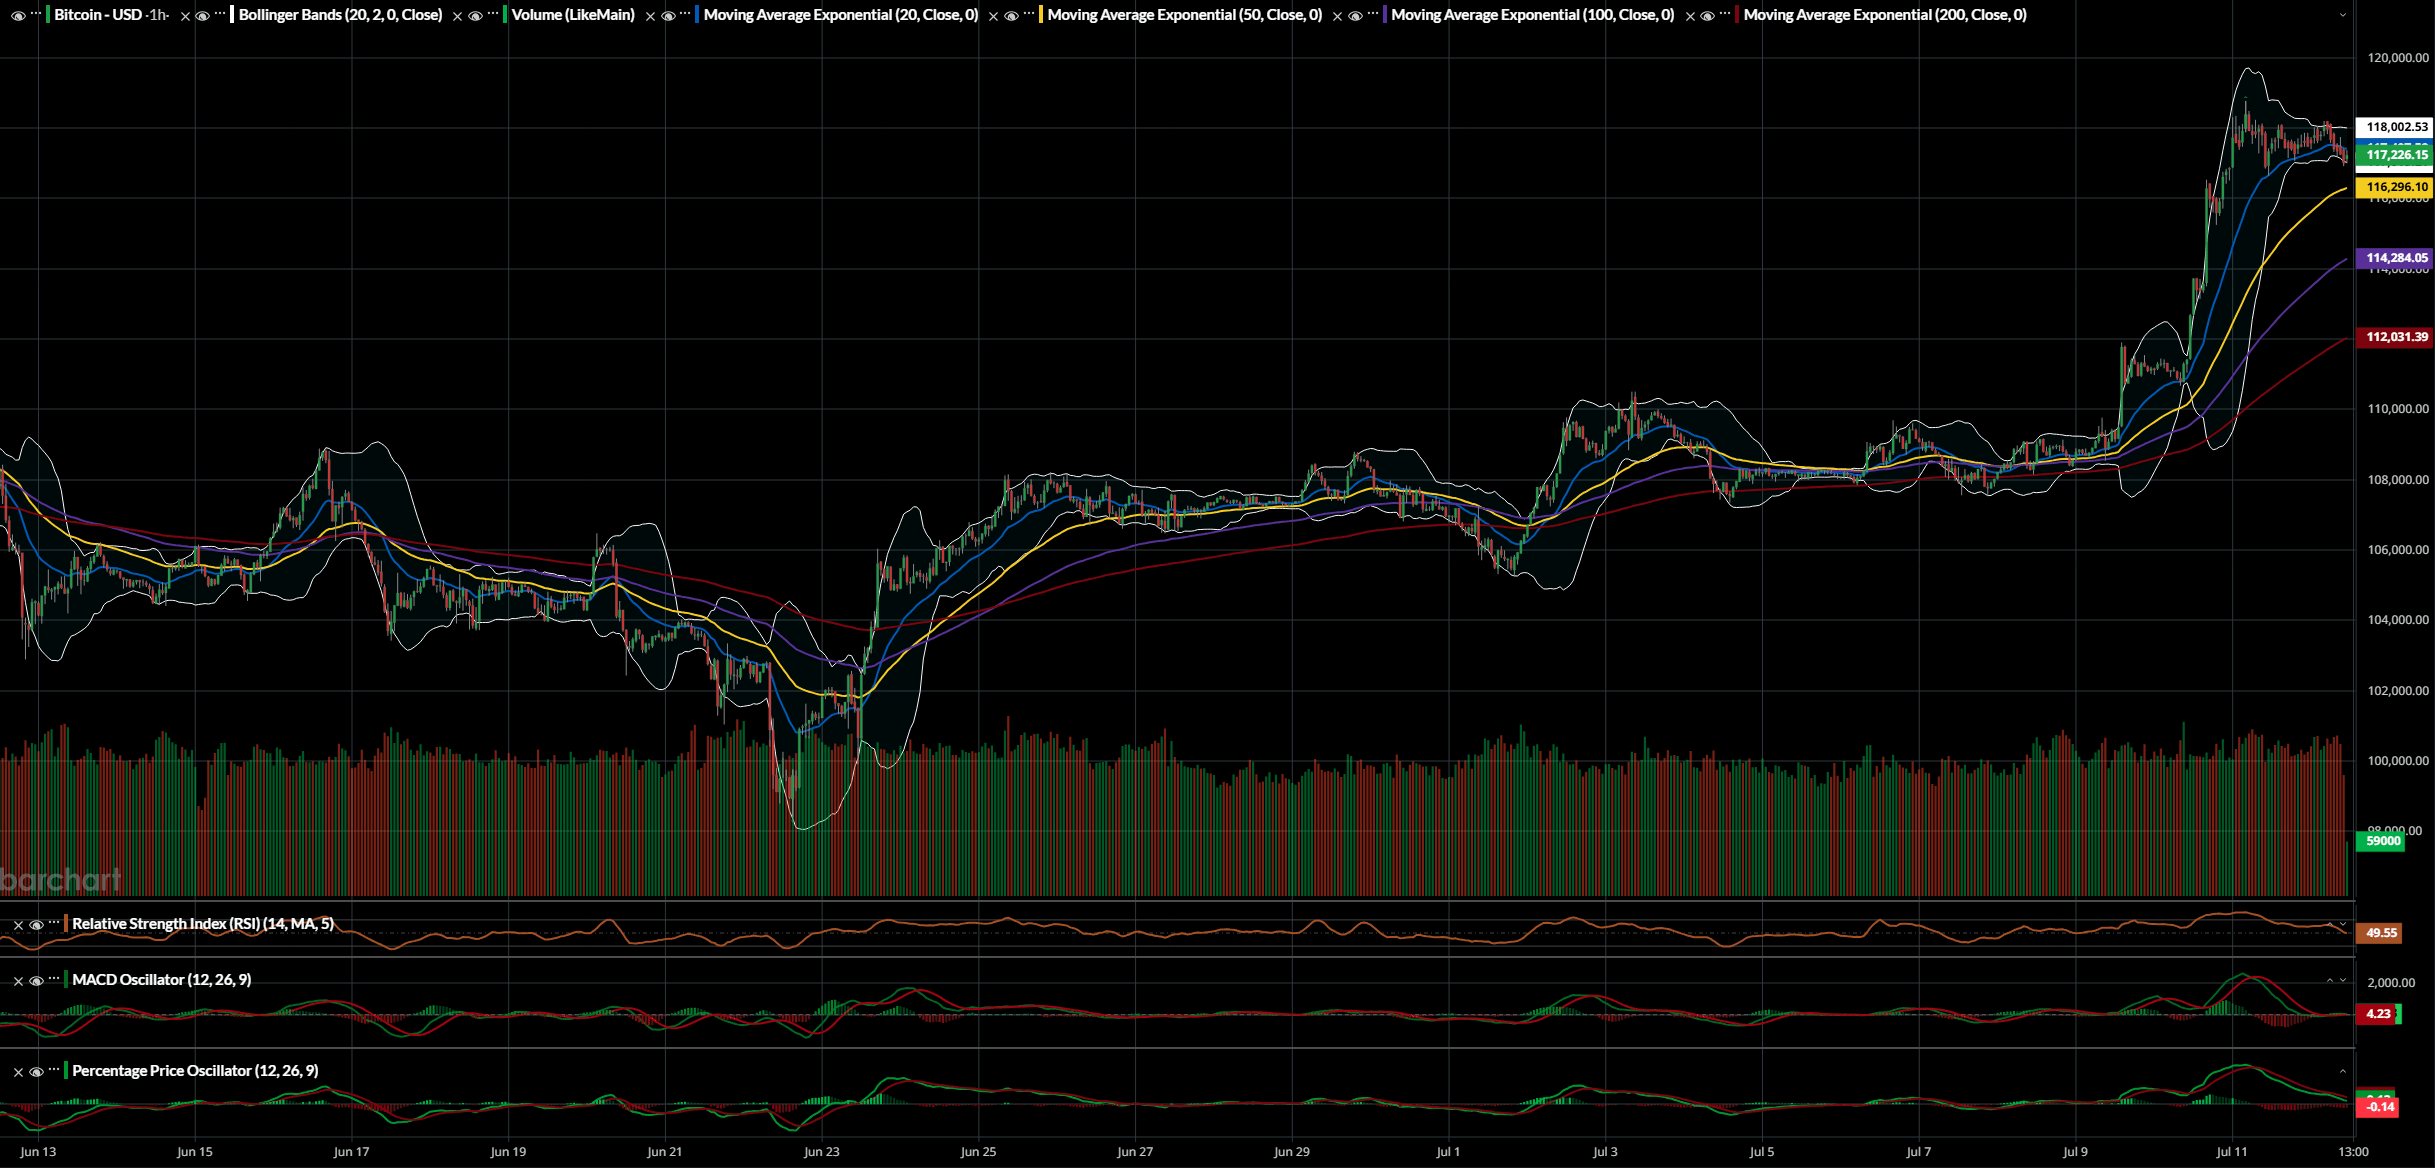Open three-dot options for MACD Oscillator
The height and width of the screenshot is (1168, 2435).
tap(54, 979)
